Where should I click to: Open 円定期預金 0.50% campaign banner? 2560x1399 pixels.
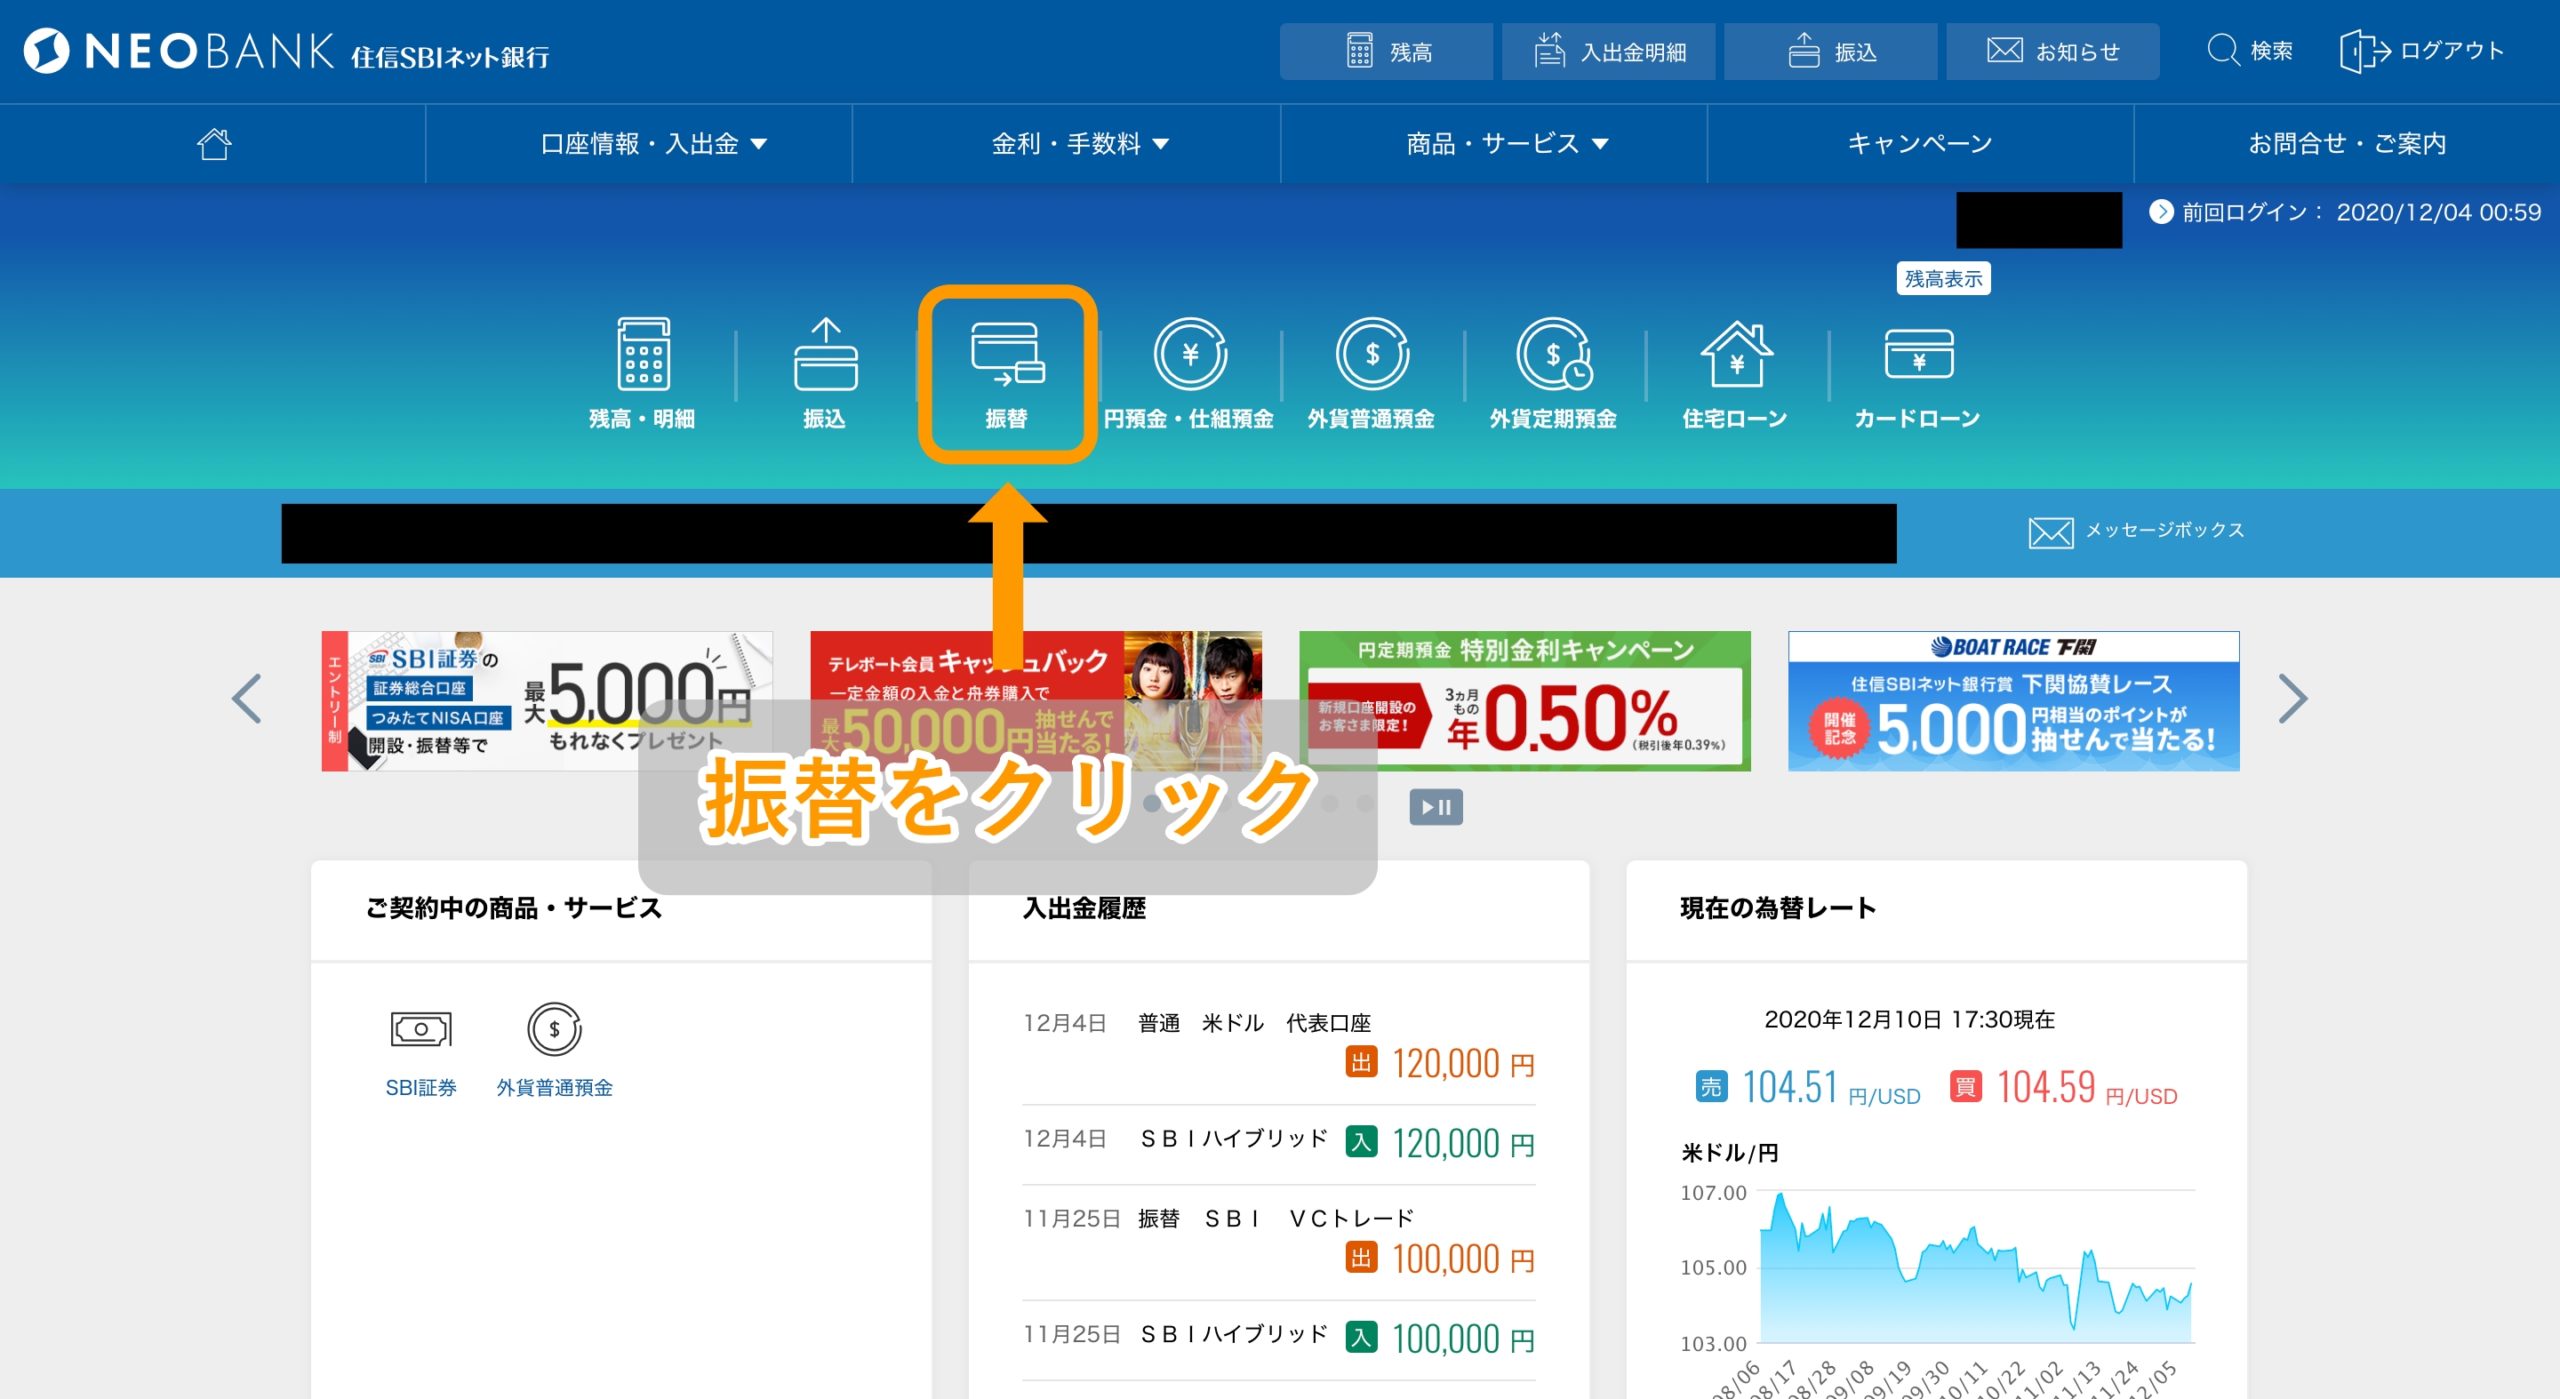tap(1524, 701)
